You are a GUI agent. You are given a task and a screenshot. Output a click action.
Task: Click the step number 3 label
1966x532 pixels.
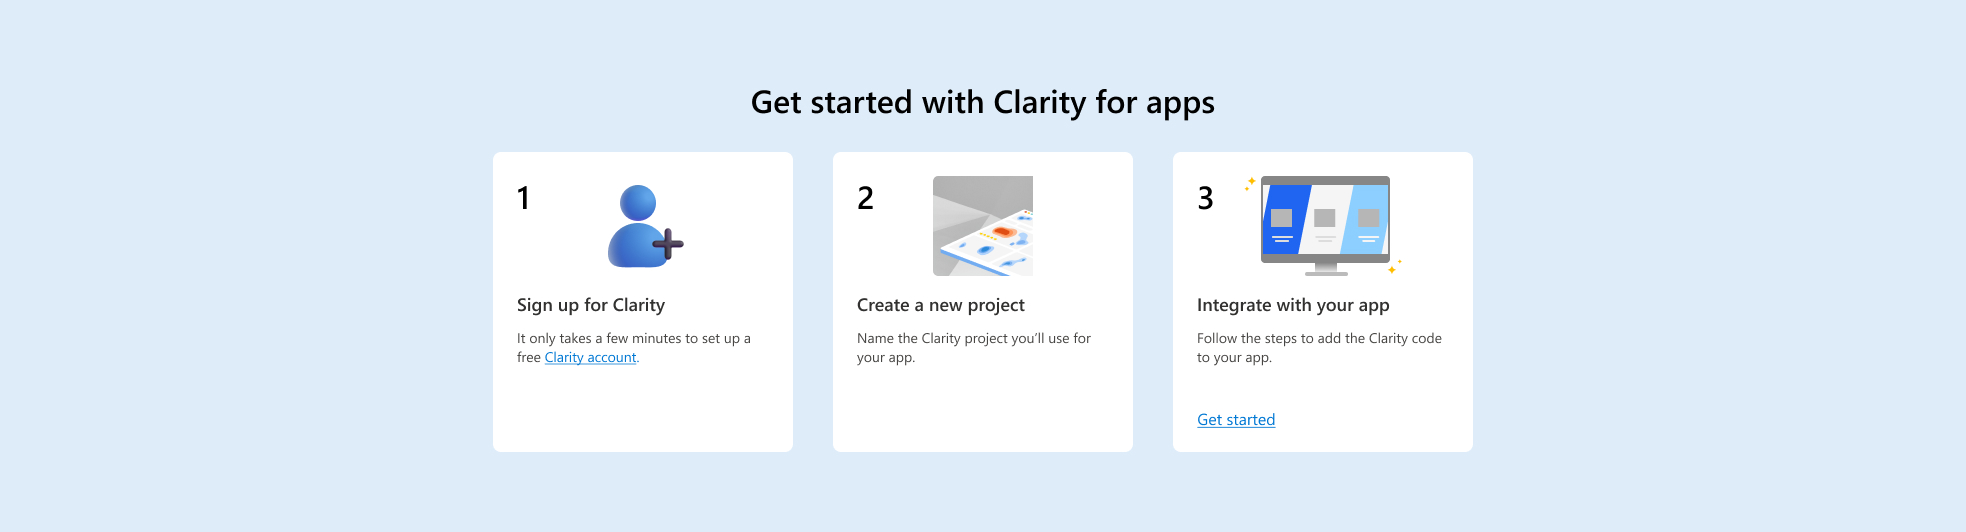[1205, 198]
